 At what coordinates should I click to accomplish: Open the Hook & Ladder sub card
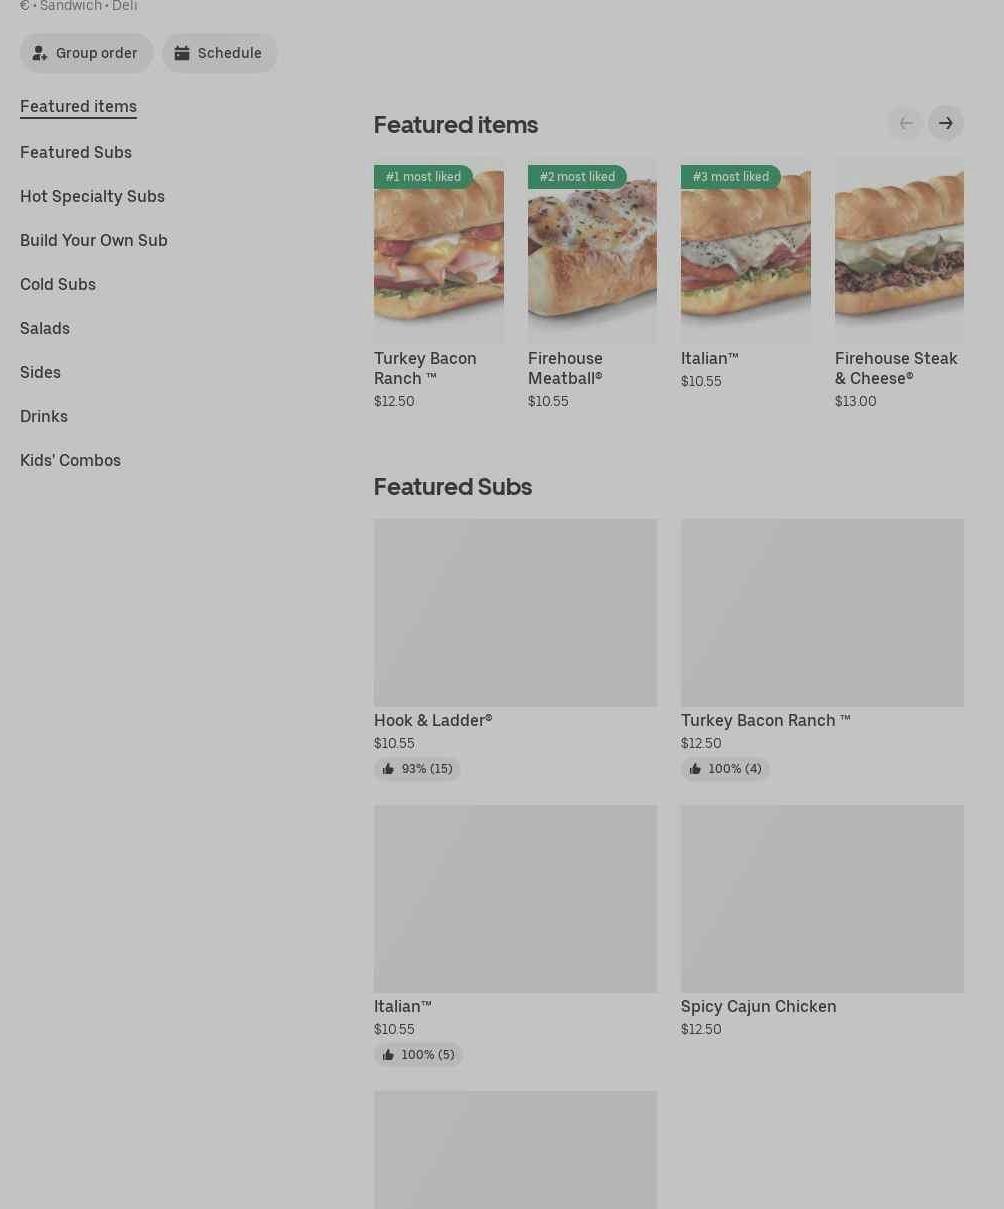515,649
